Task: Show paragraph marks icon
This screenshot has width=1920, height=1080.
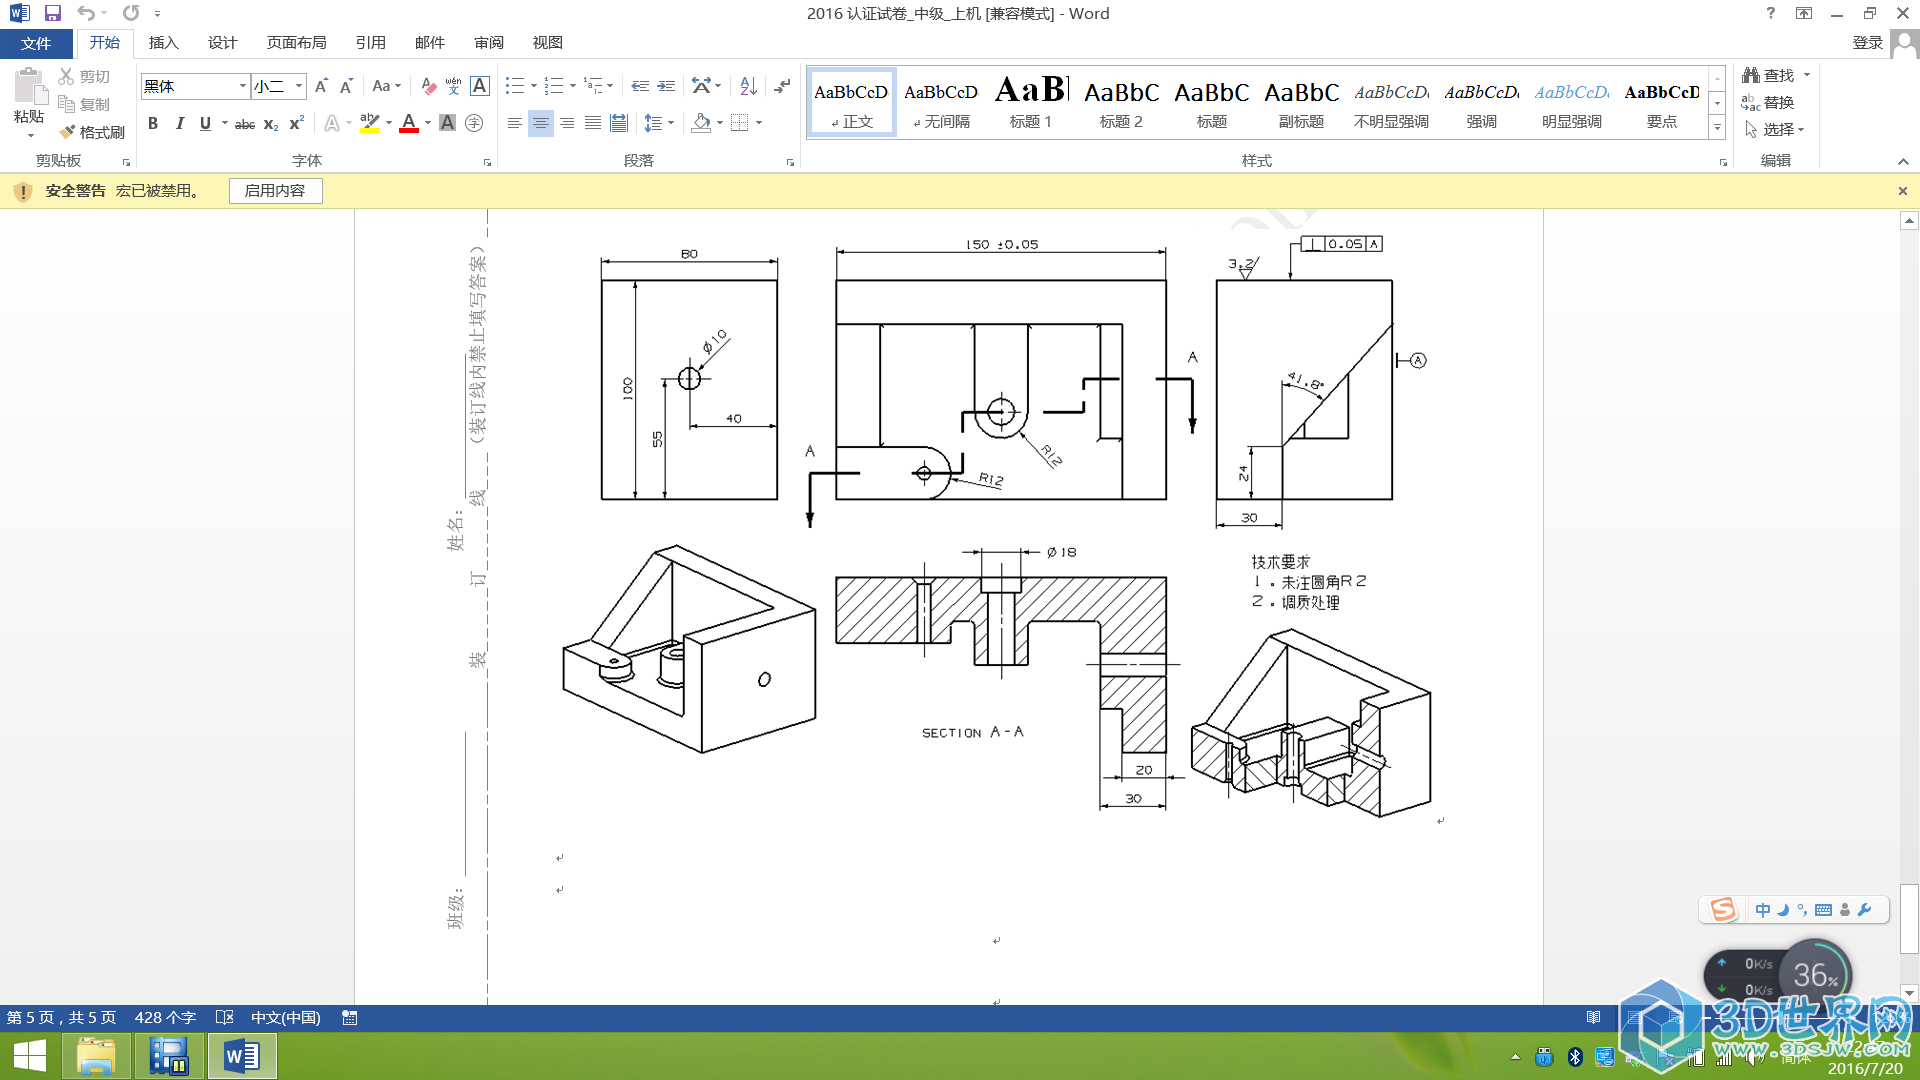Action: coord(782,86)
